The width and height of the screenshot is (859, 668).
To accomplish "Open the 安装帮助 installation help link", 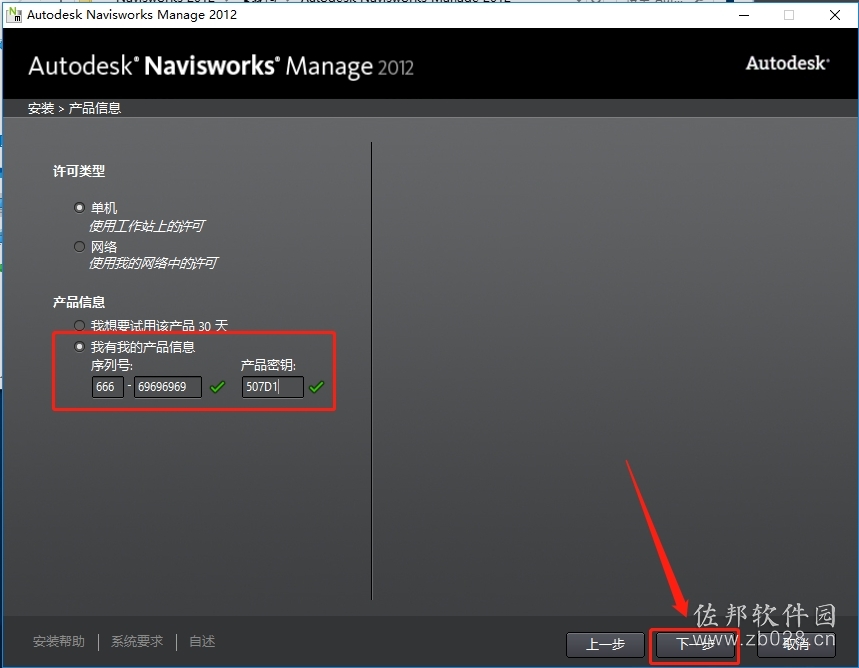I will (59, 641).
